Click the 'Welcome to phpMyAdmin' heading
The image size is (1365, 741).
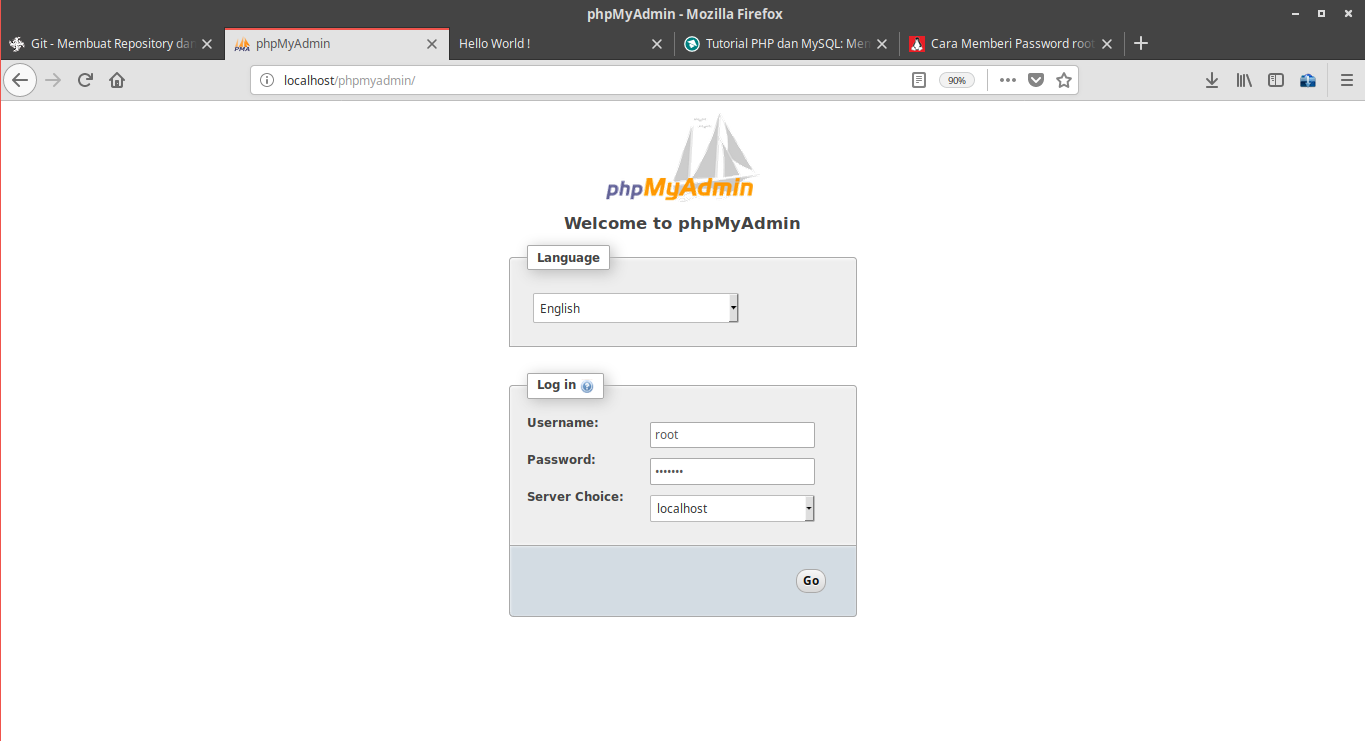point(682,223)
